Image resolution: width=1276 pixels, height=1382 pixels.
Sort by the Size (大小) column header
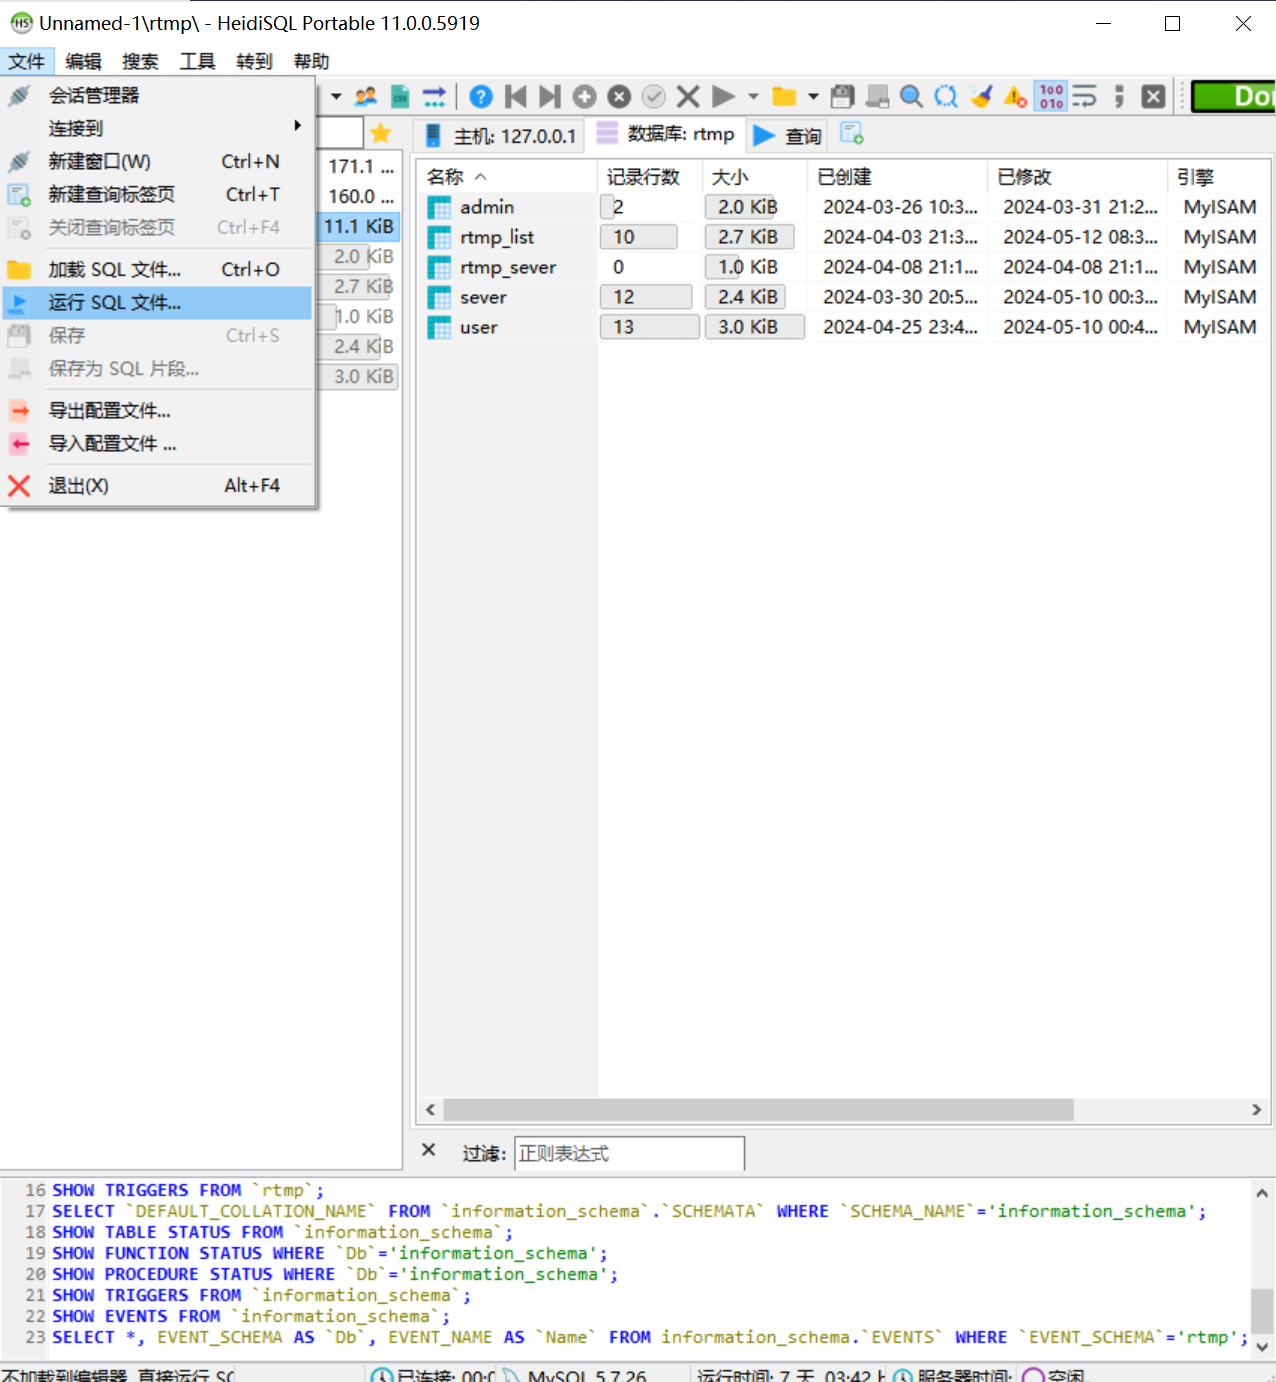tap(755, 177)
